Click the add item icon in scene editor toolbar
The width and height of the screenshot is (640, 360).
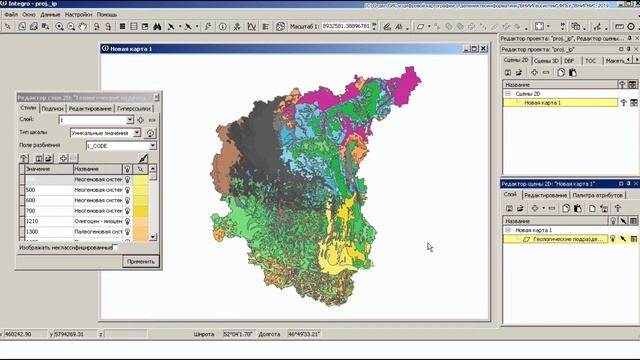pos(535,209)
